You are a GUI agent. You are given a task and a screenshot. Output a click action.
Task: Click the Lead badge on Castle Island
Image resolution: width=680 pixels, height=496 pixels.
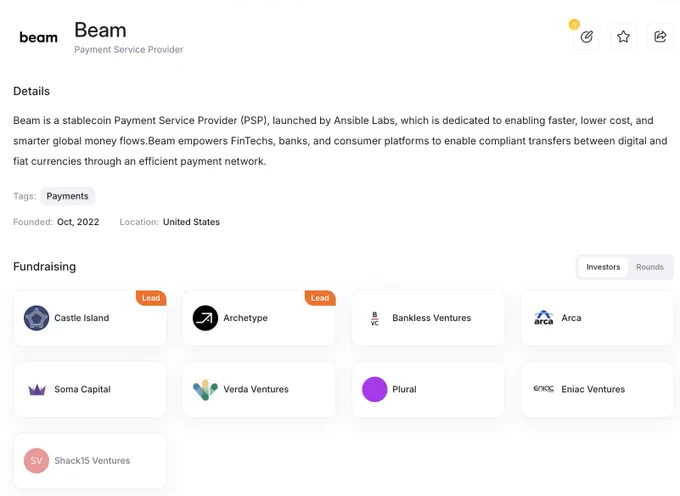(x=151, y=298)
